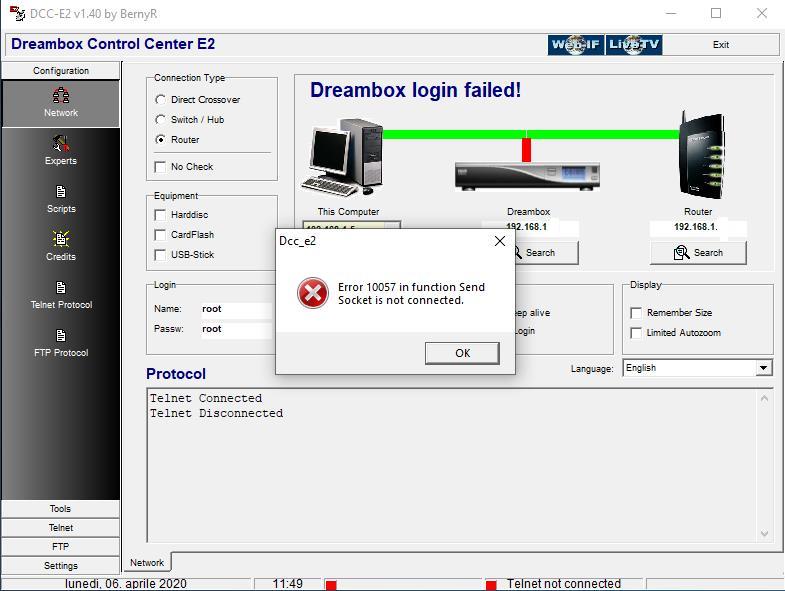Click the Dreambox receiver image
This screenshot has height=591, width=785.
pyautogui.click(x=527, y=176)
